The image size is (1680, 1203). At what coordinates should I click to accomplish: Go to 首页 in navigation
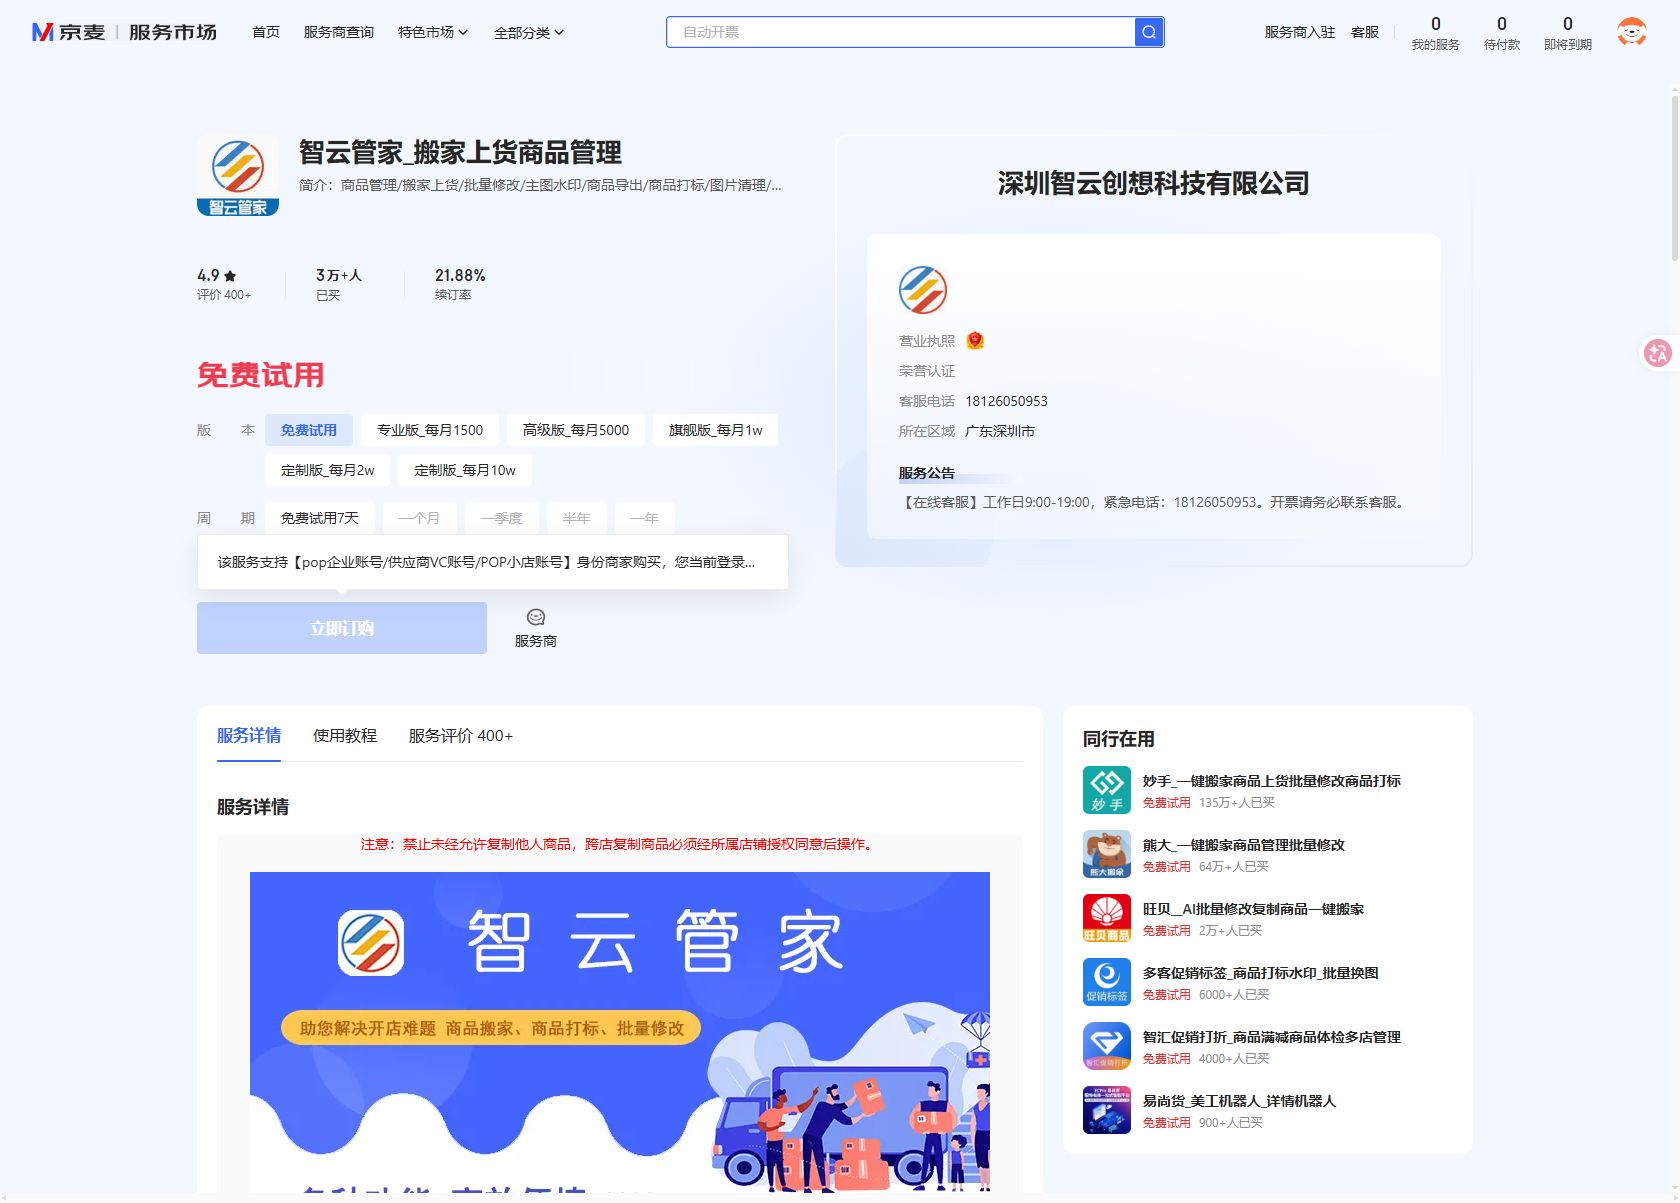tap(266, 32)
